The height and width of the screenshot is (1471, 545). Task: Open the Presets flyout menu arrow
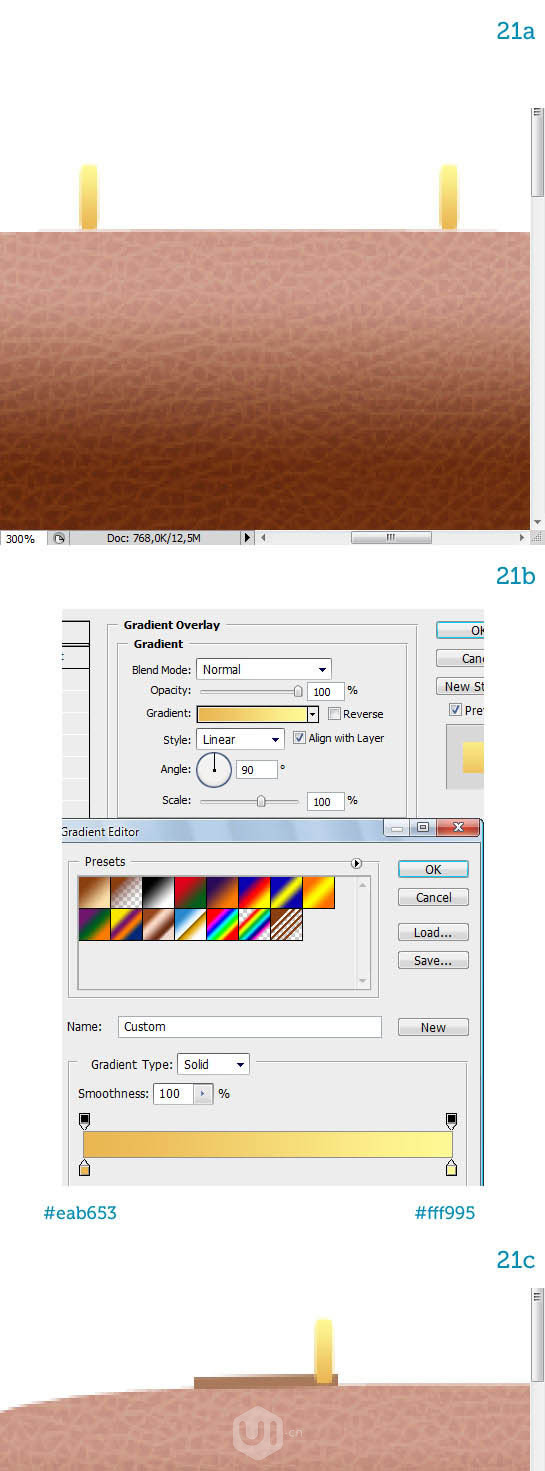tap(355, 863)
